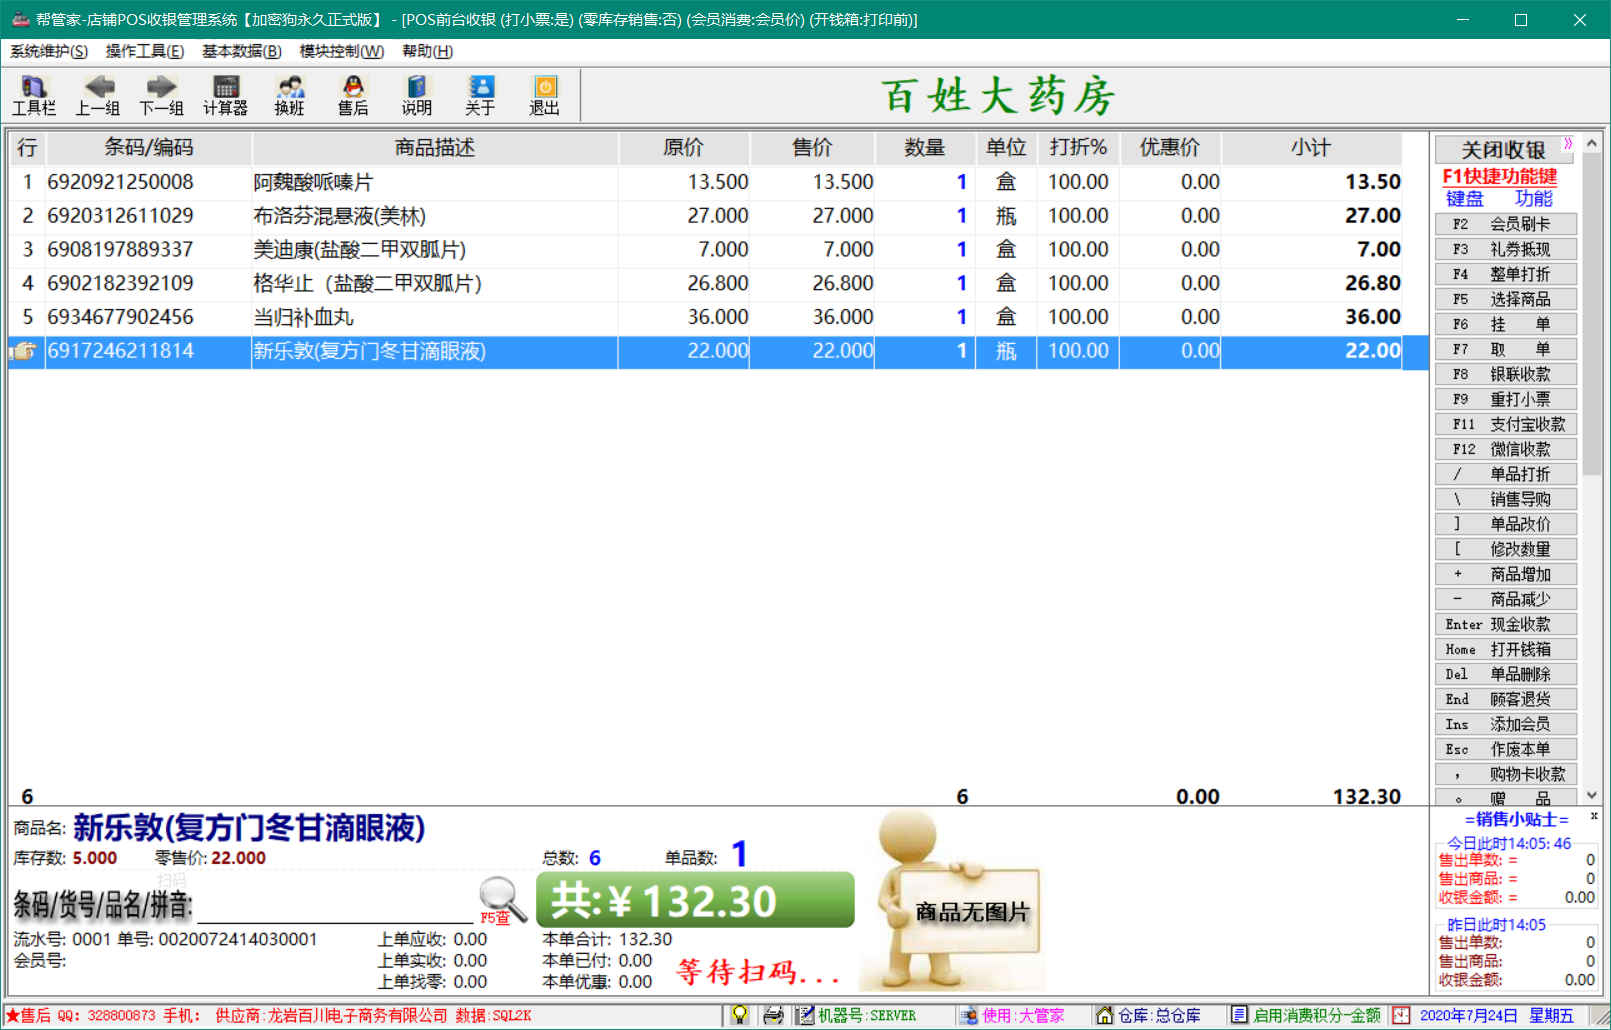Click the lightbulb icon in status bar
1611x1030 pixels.
(740, 1015)
